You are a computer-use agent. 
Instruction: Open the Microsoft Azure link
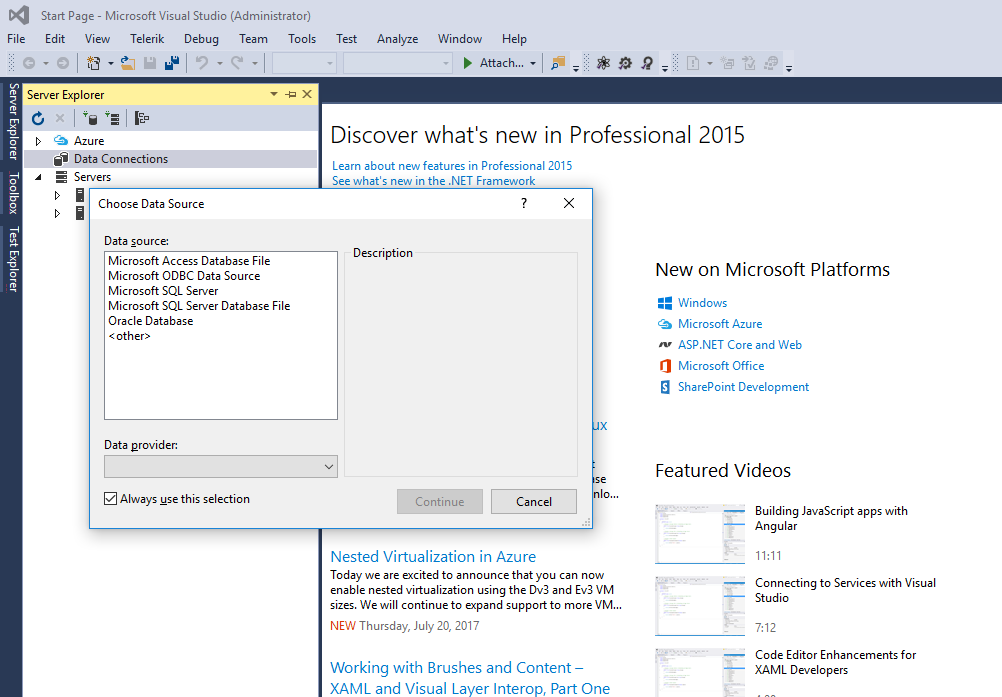click(x=719, y=324)
